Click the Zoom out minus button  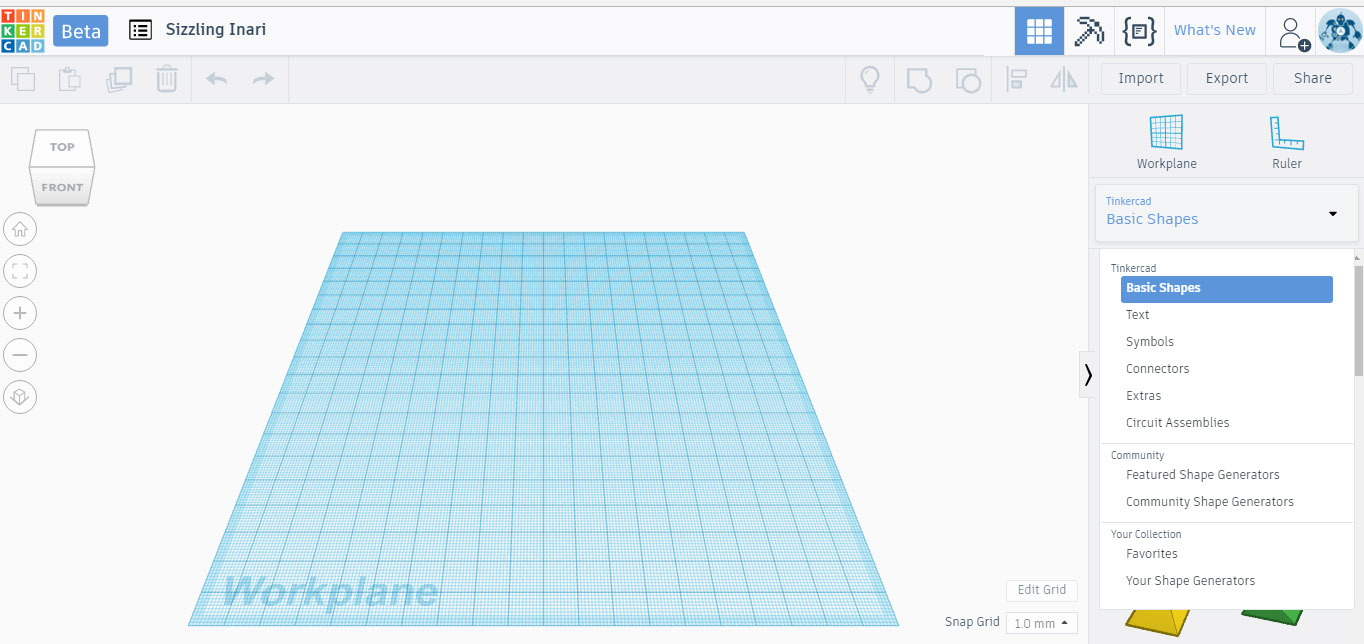click(x=20, y=355)
